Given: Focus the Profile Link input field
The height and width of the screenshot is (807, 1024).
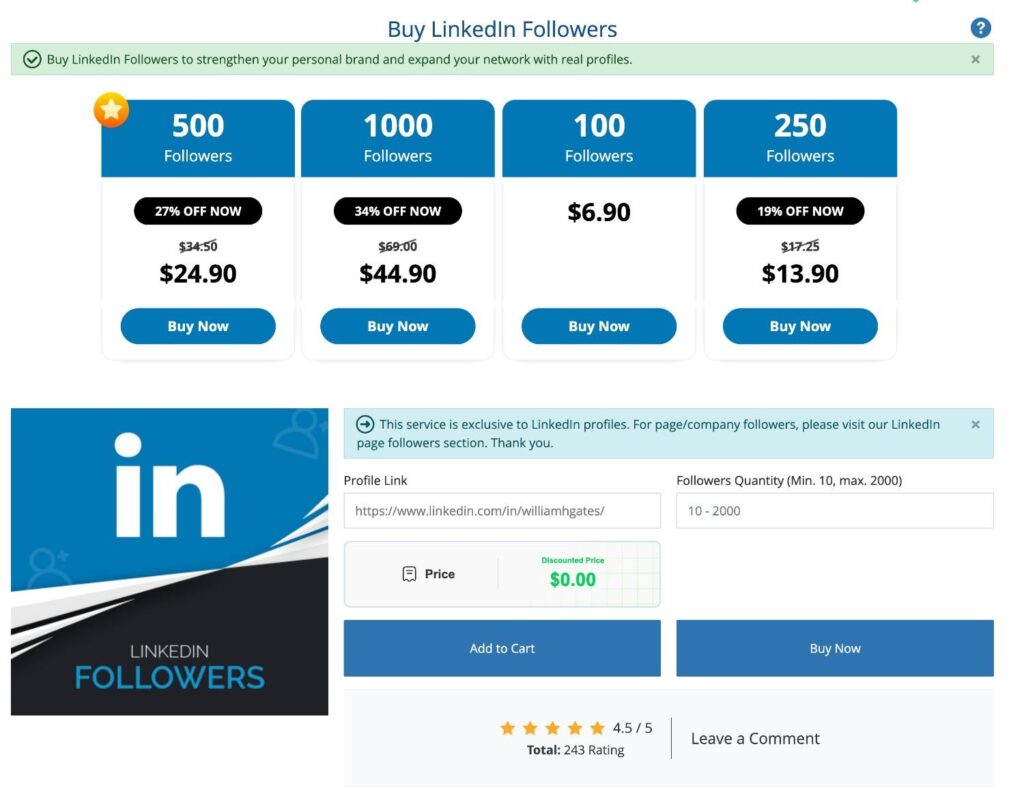Looking at the screenshot, I should coord(502,510).
